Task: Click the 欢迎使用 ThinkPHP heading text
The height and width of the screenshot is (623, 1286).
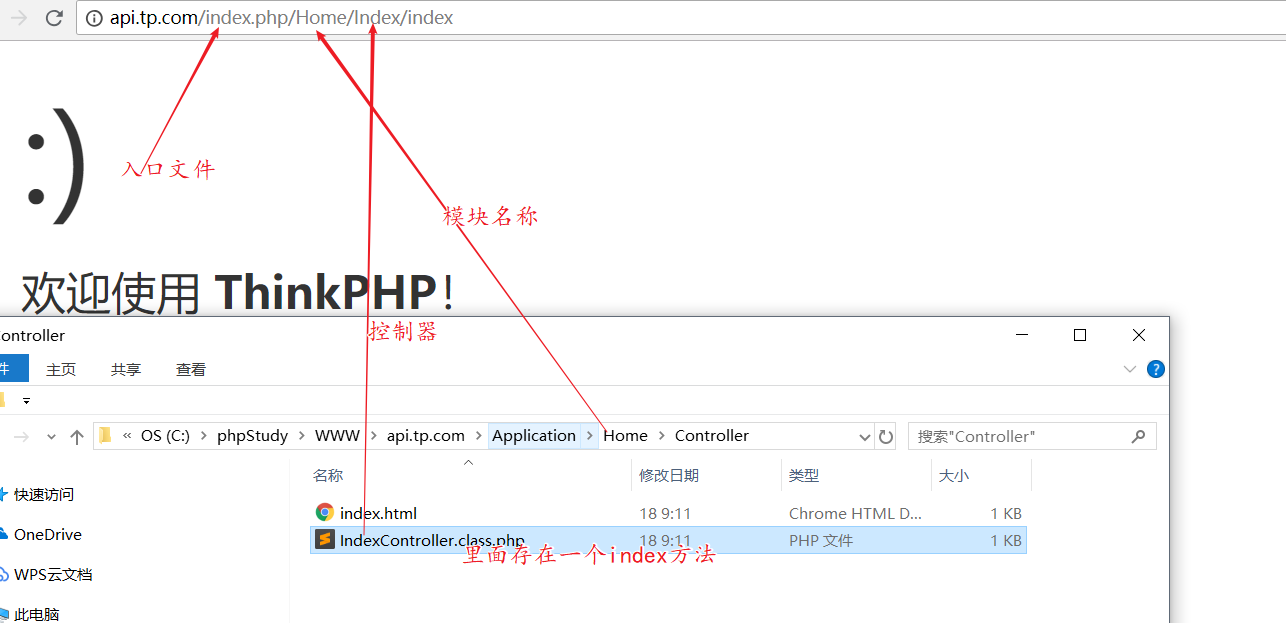Action: click(238, 292)
